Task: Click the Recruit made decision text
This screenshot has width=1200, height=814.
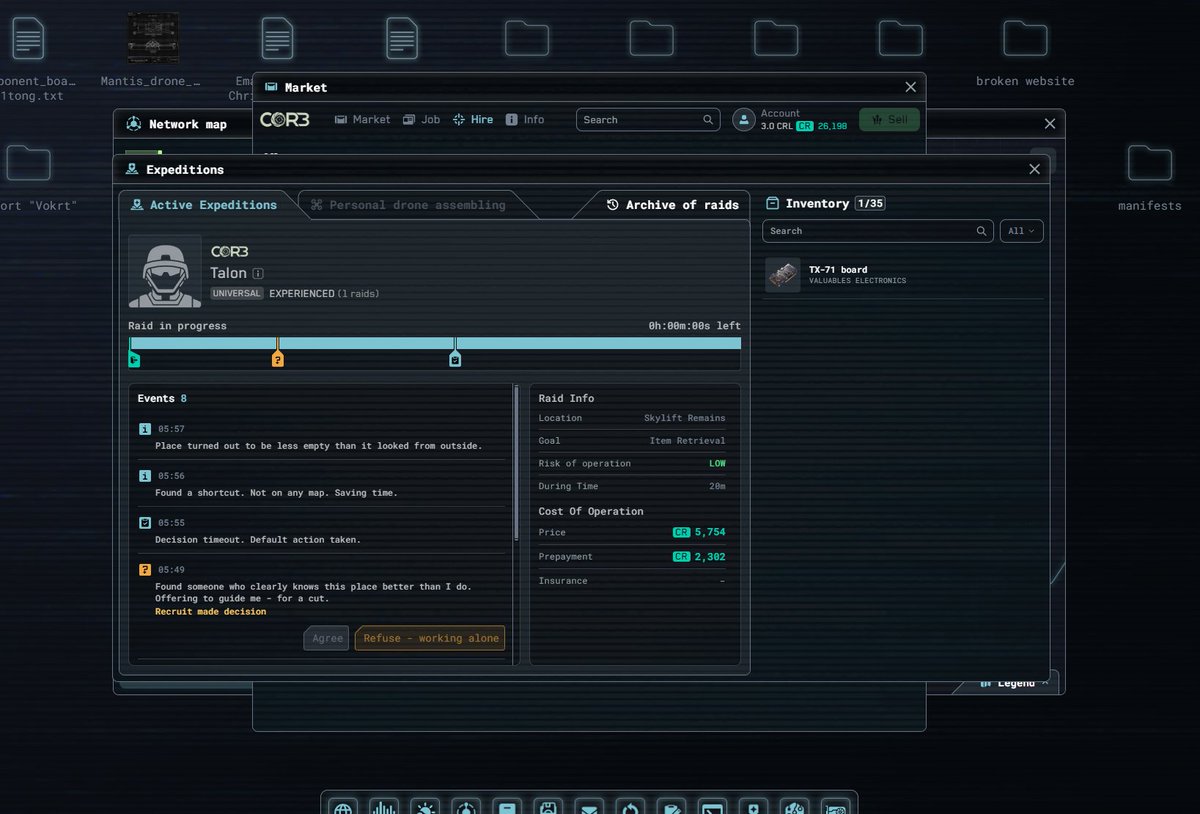Action: click(x=210, y=611)
